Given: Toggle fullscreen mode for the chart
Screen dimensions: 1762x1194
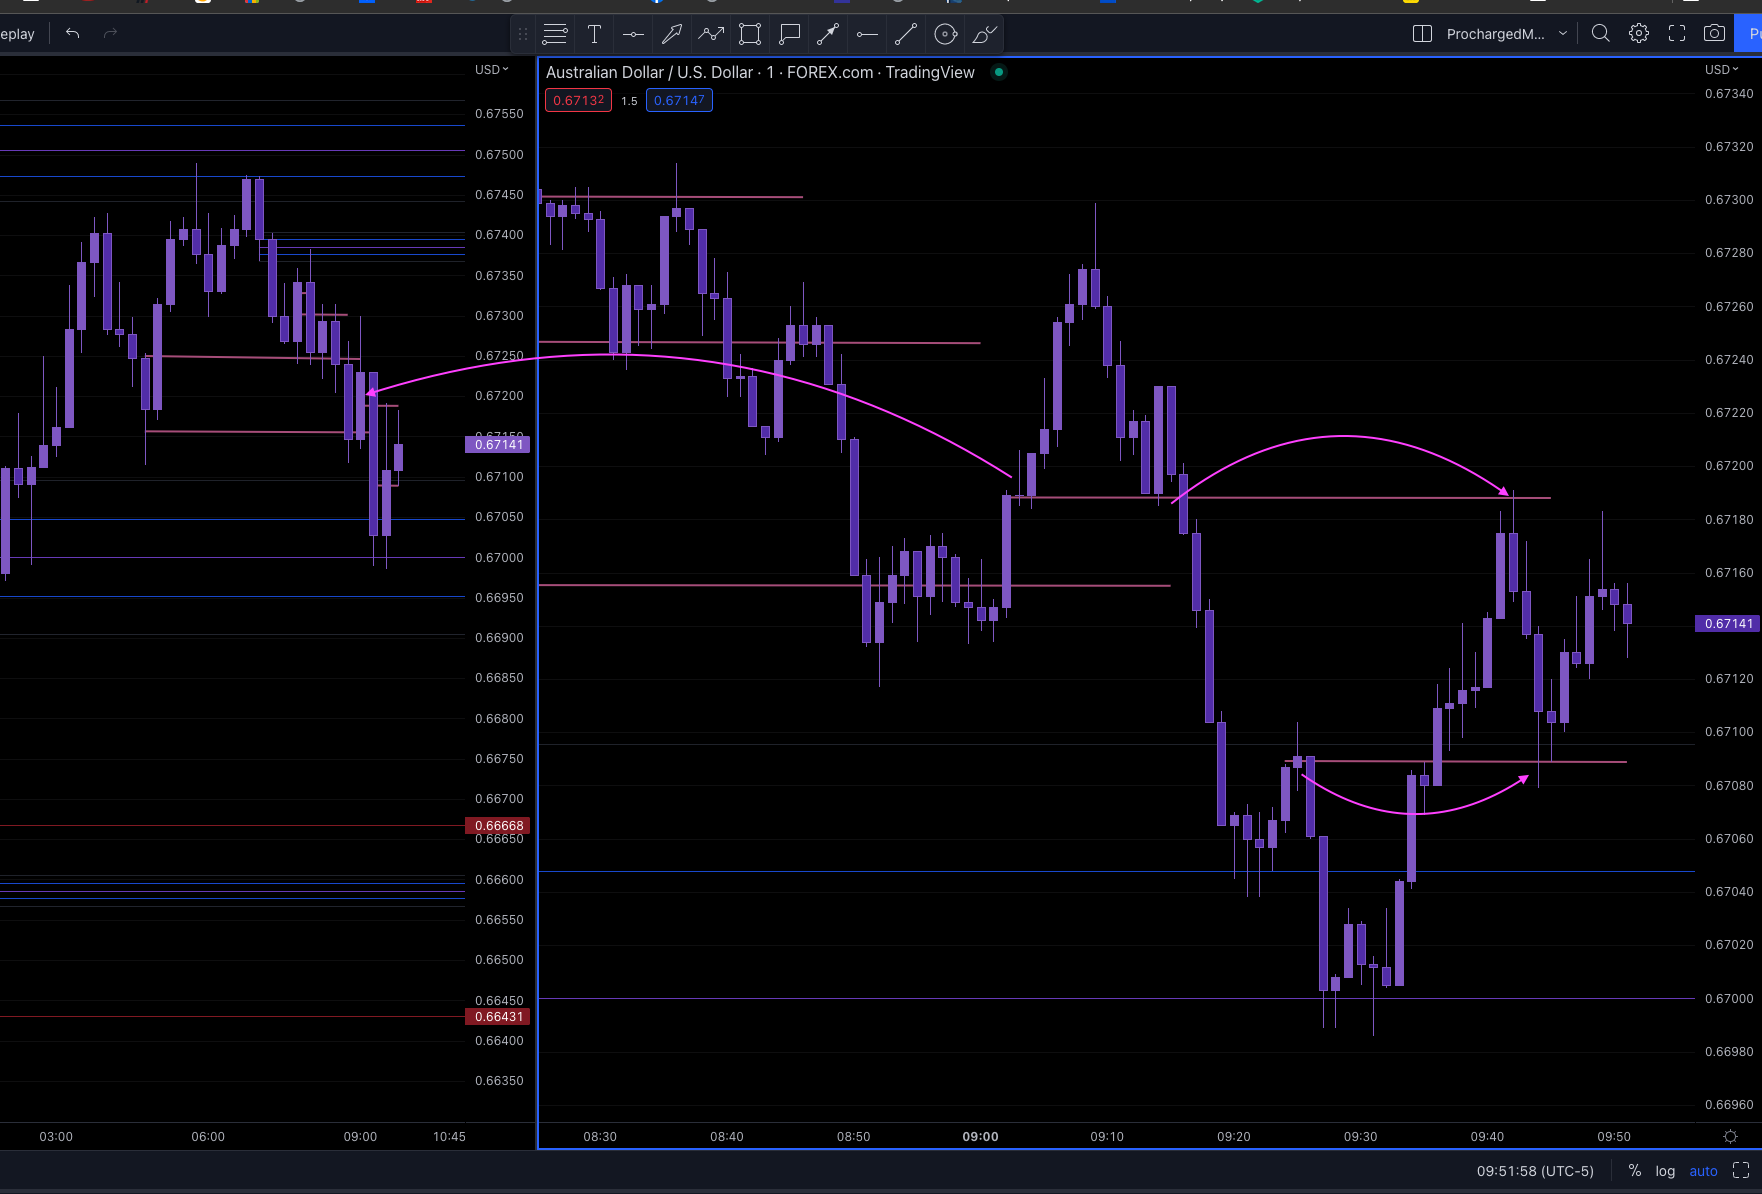Looking at the screenshot, I should pos(1677,32).
